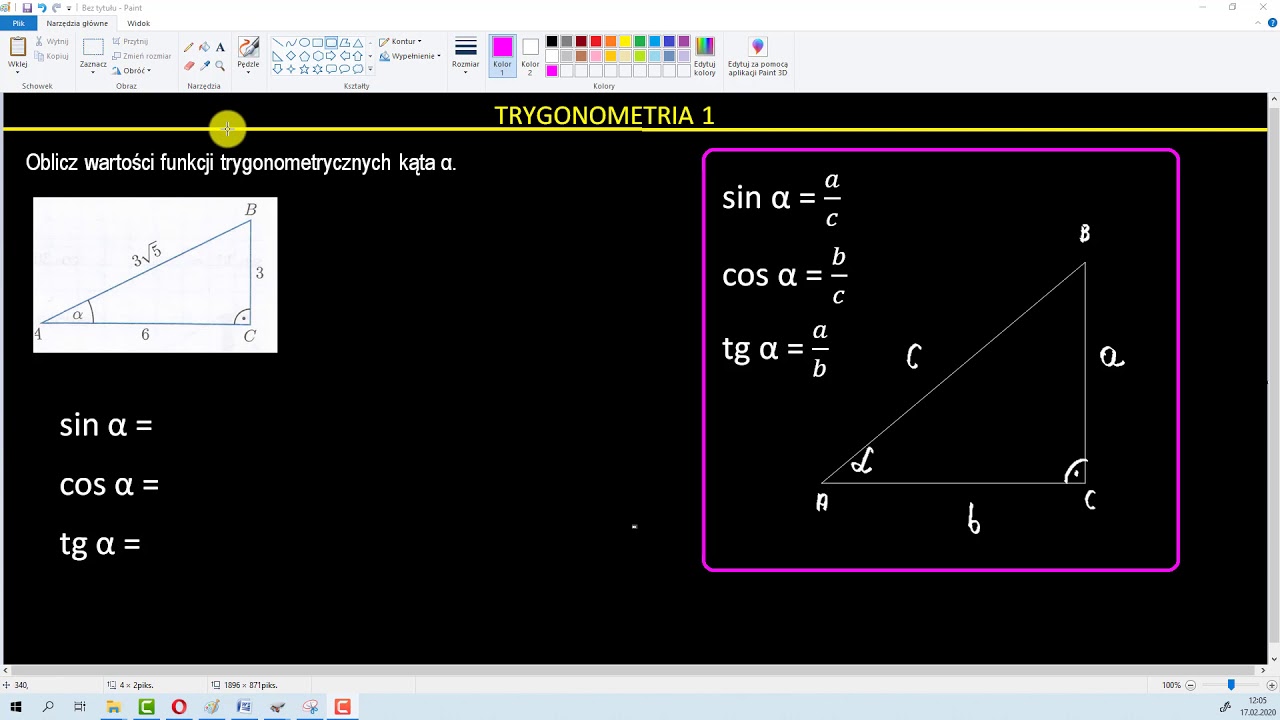
Task: Open taskbar search magnifier
Action: pos(48,707)
